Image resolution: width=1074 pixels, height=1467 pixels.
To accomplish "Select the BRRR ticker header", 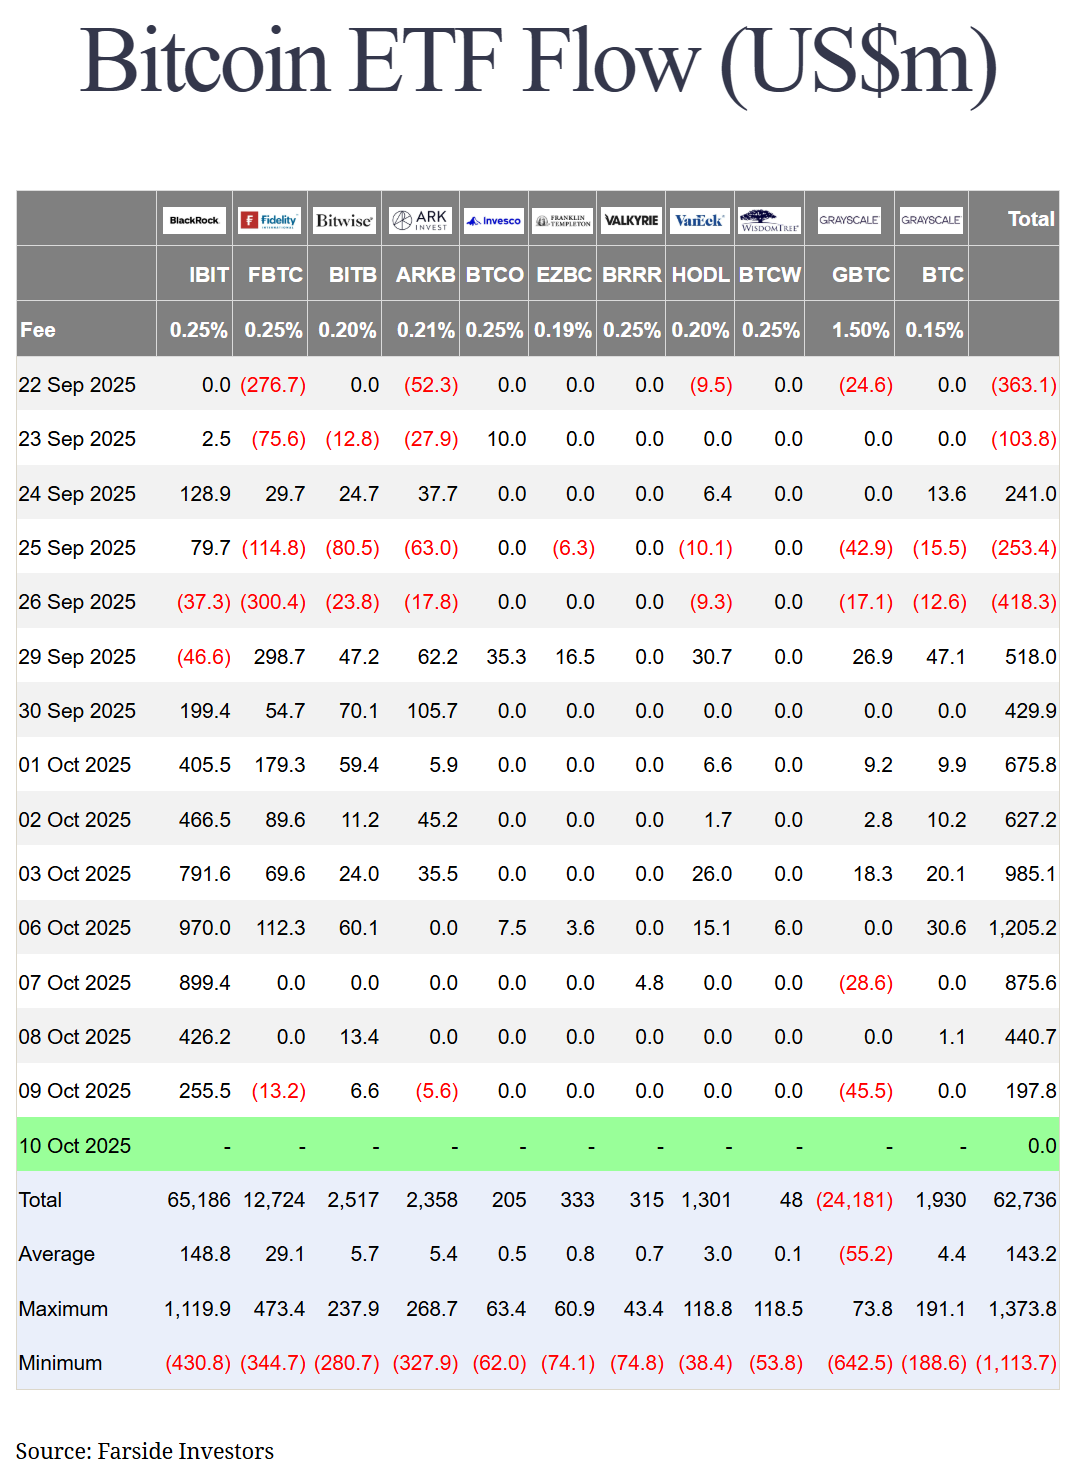I will pyautogui.click(x=632, y=275).
